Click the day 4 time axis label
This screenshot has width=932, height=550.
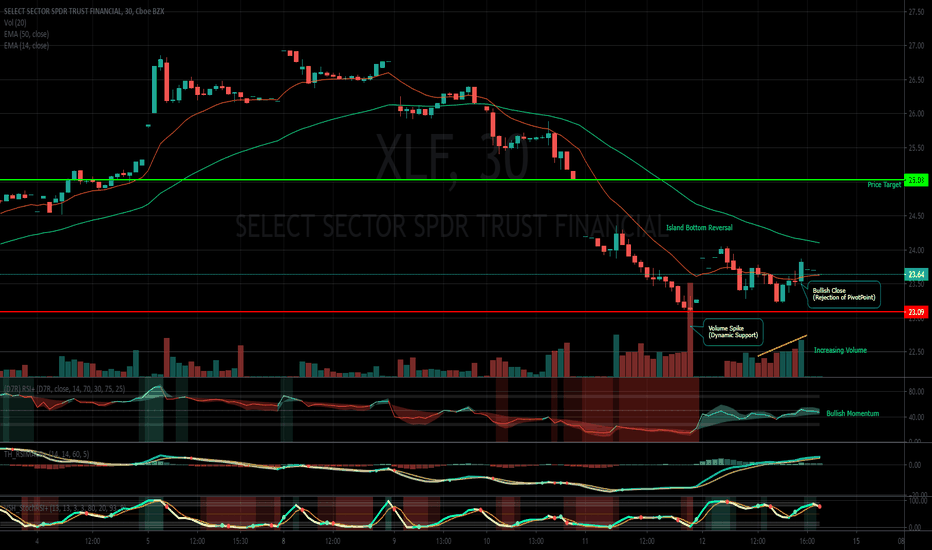tap(37, 541)
